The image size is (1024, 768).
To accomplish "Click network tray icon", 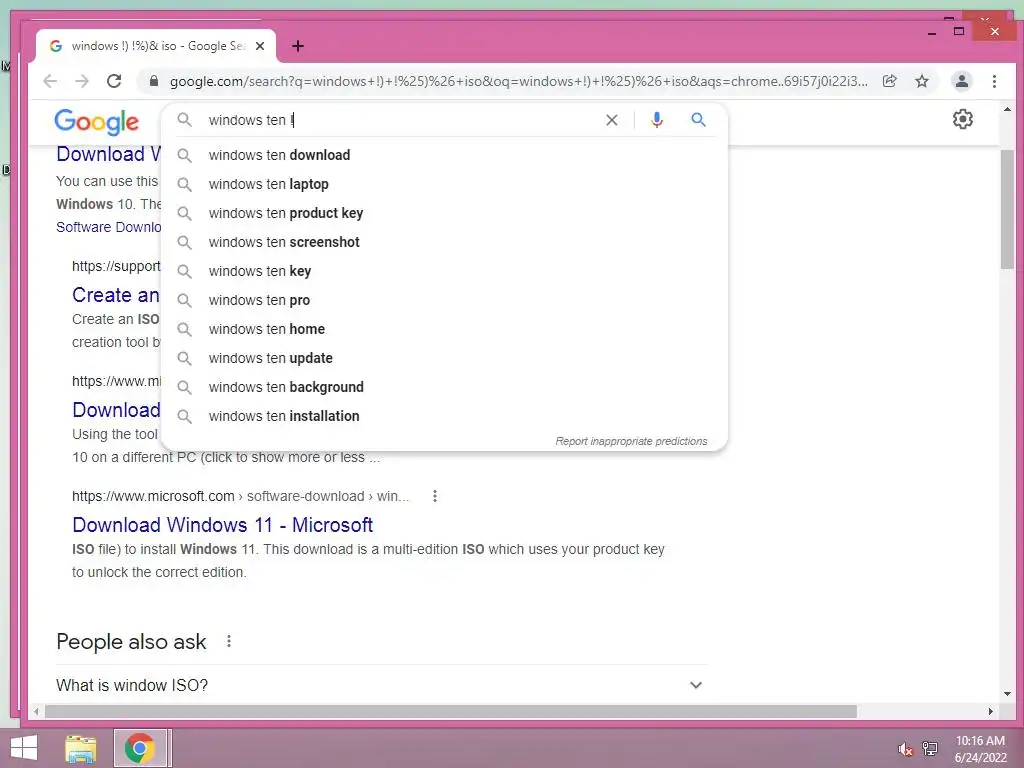I will pos(930,749).
